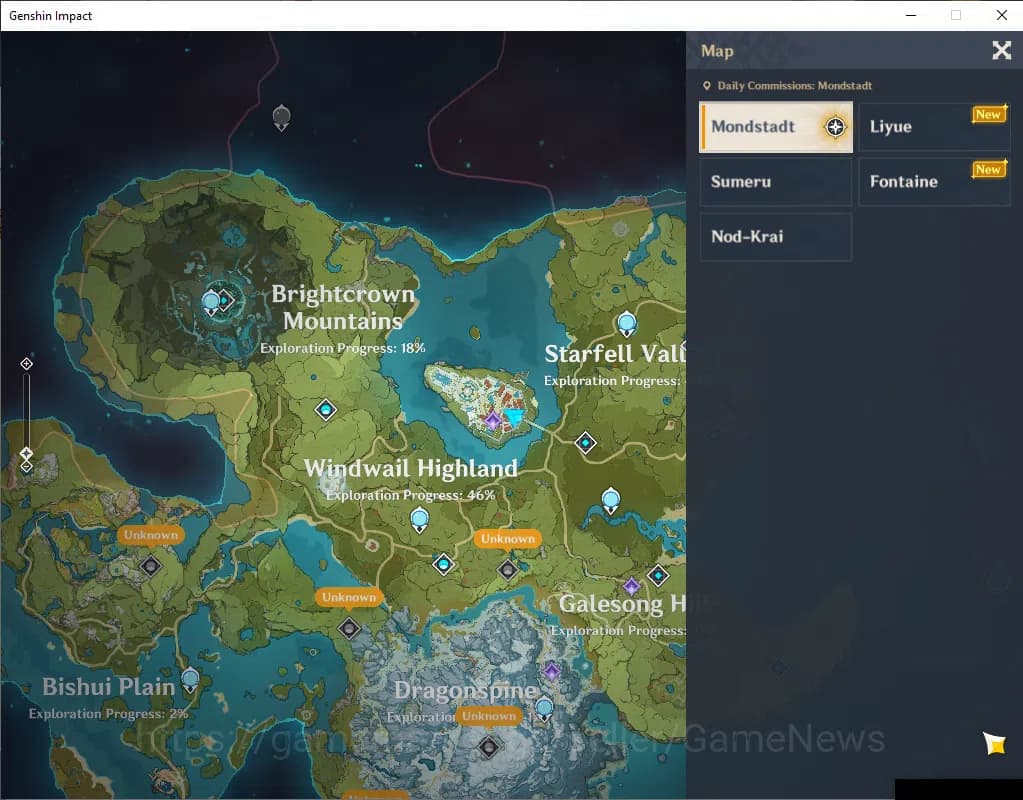The width and height of the screenshot is (1023, 800).
Task: Click the Dragonspine region name
Action: click(x=465, y=690)
